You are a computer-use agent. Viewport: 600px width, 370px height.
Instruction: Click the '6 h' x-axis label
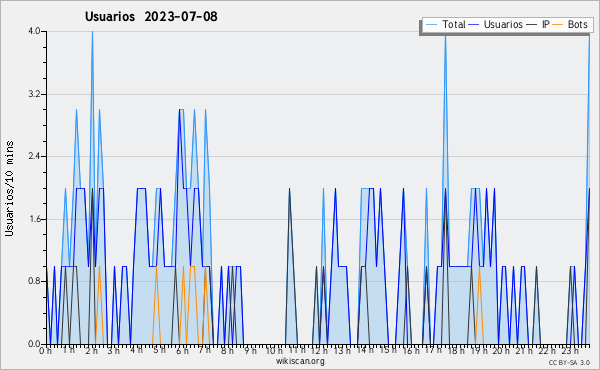click(182, 351)
